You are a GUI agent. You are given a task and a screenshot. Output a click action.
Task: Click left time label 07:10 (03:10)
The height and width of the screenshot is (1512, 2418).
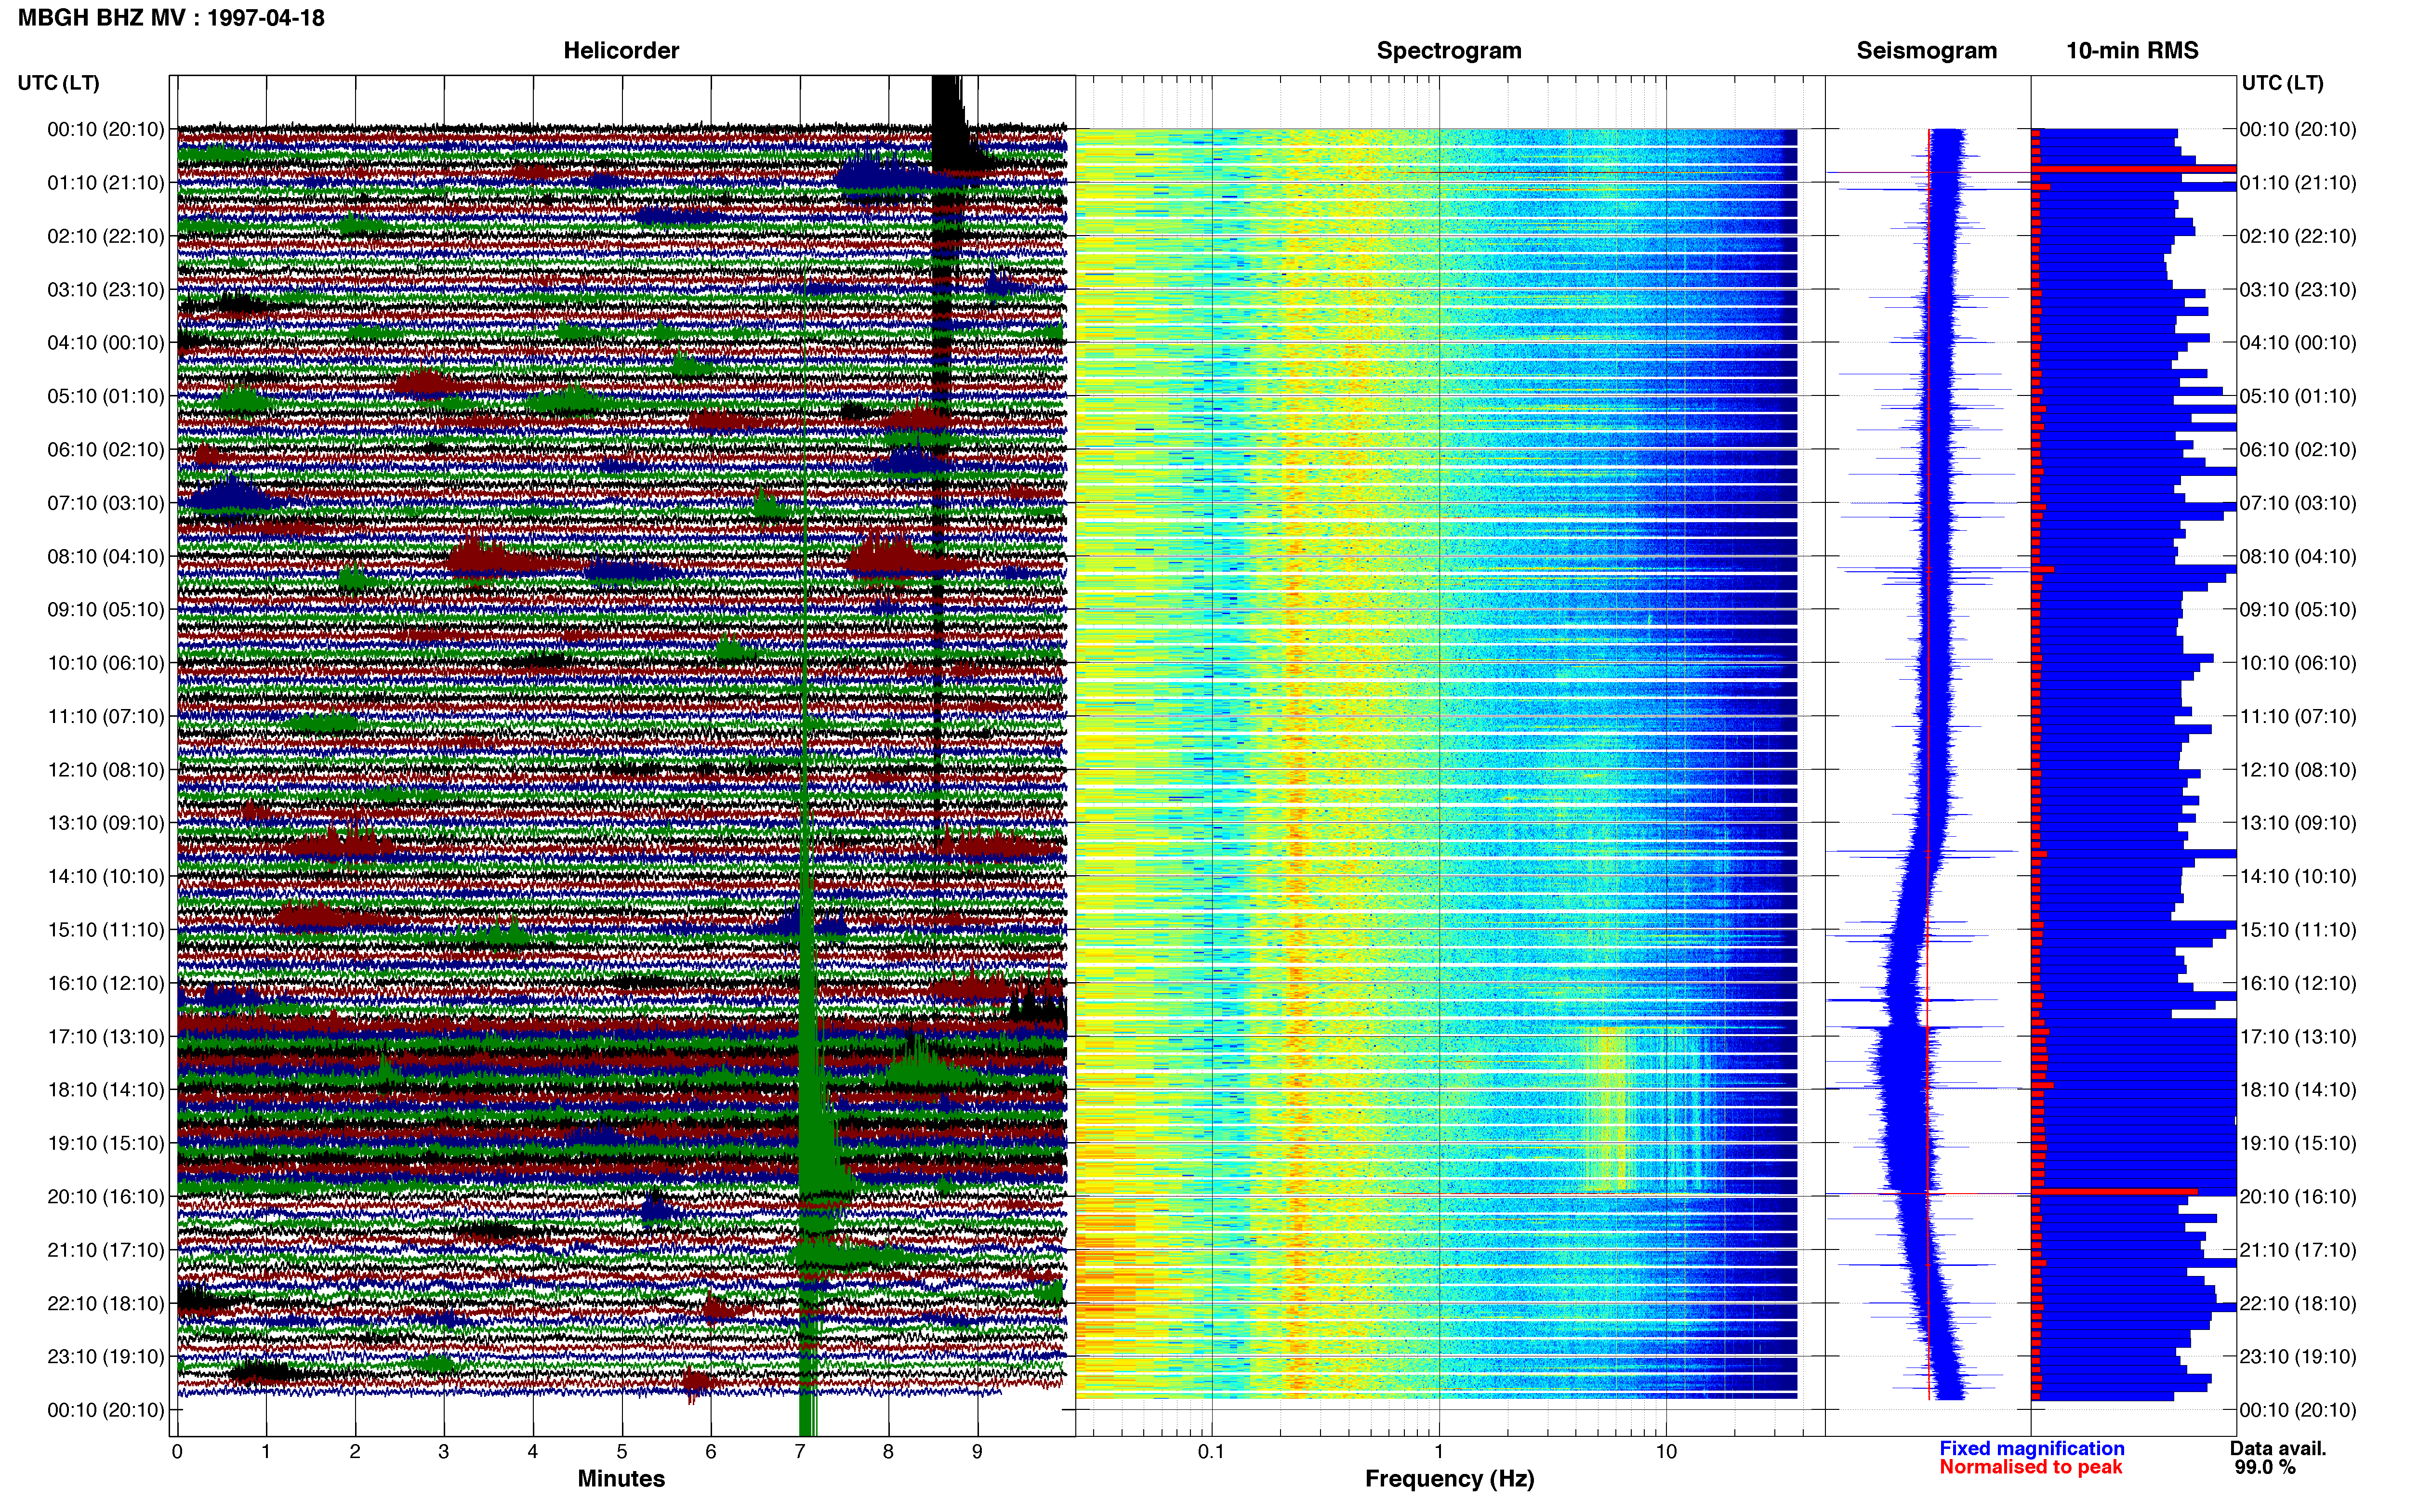(x=106, y=502)
